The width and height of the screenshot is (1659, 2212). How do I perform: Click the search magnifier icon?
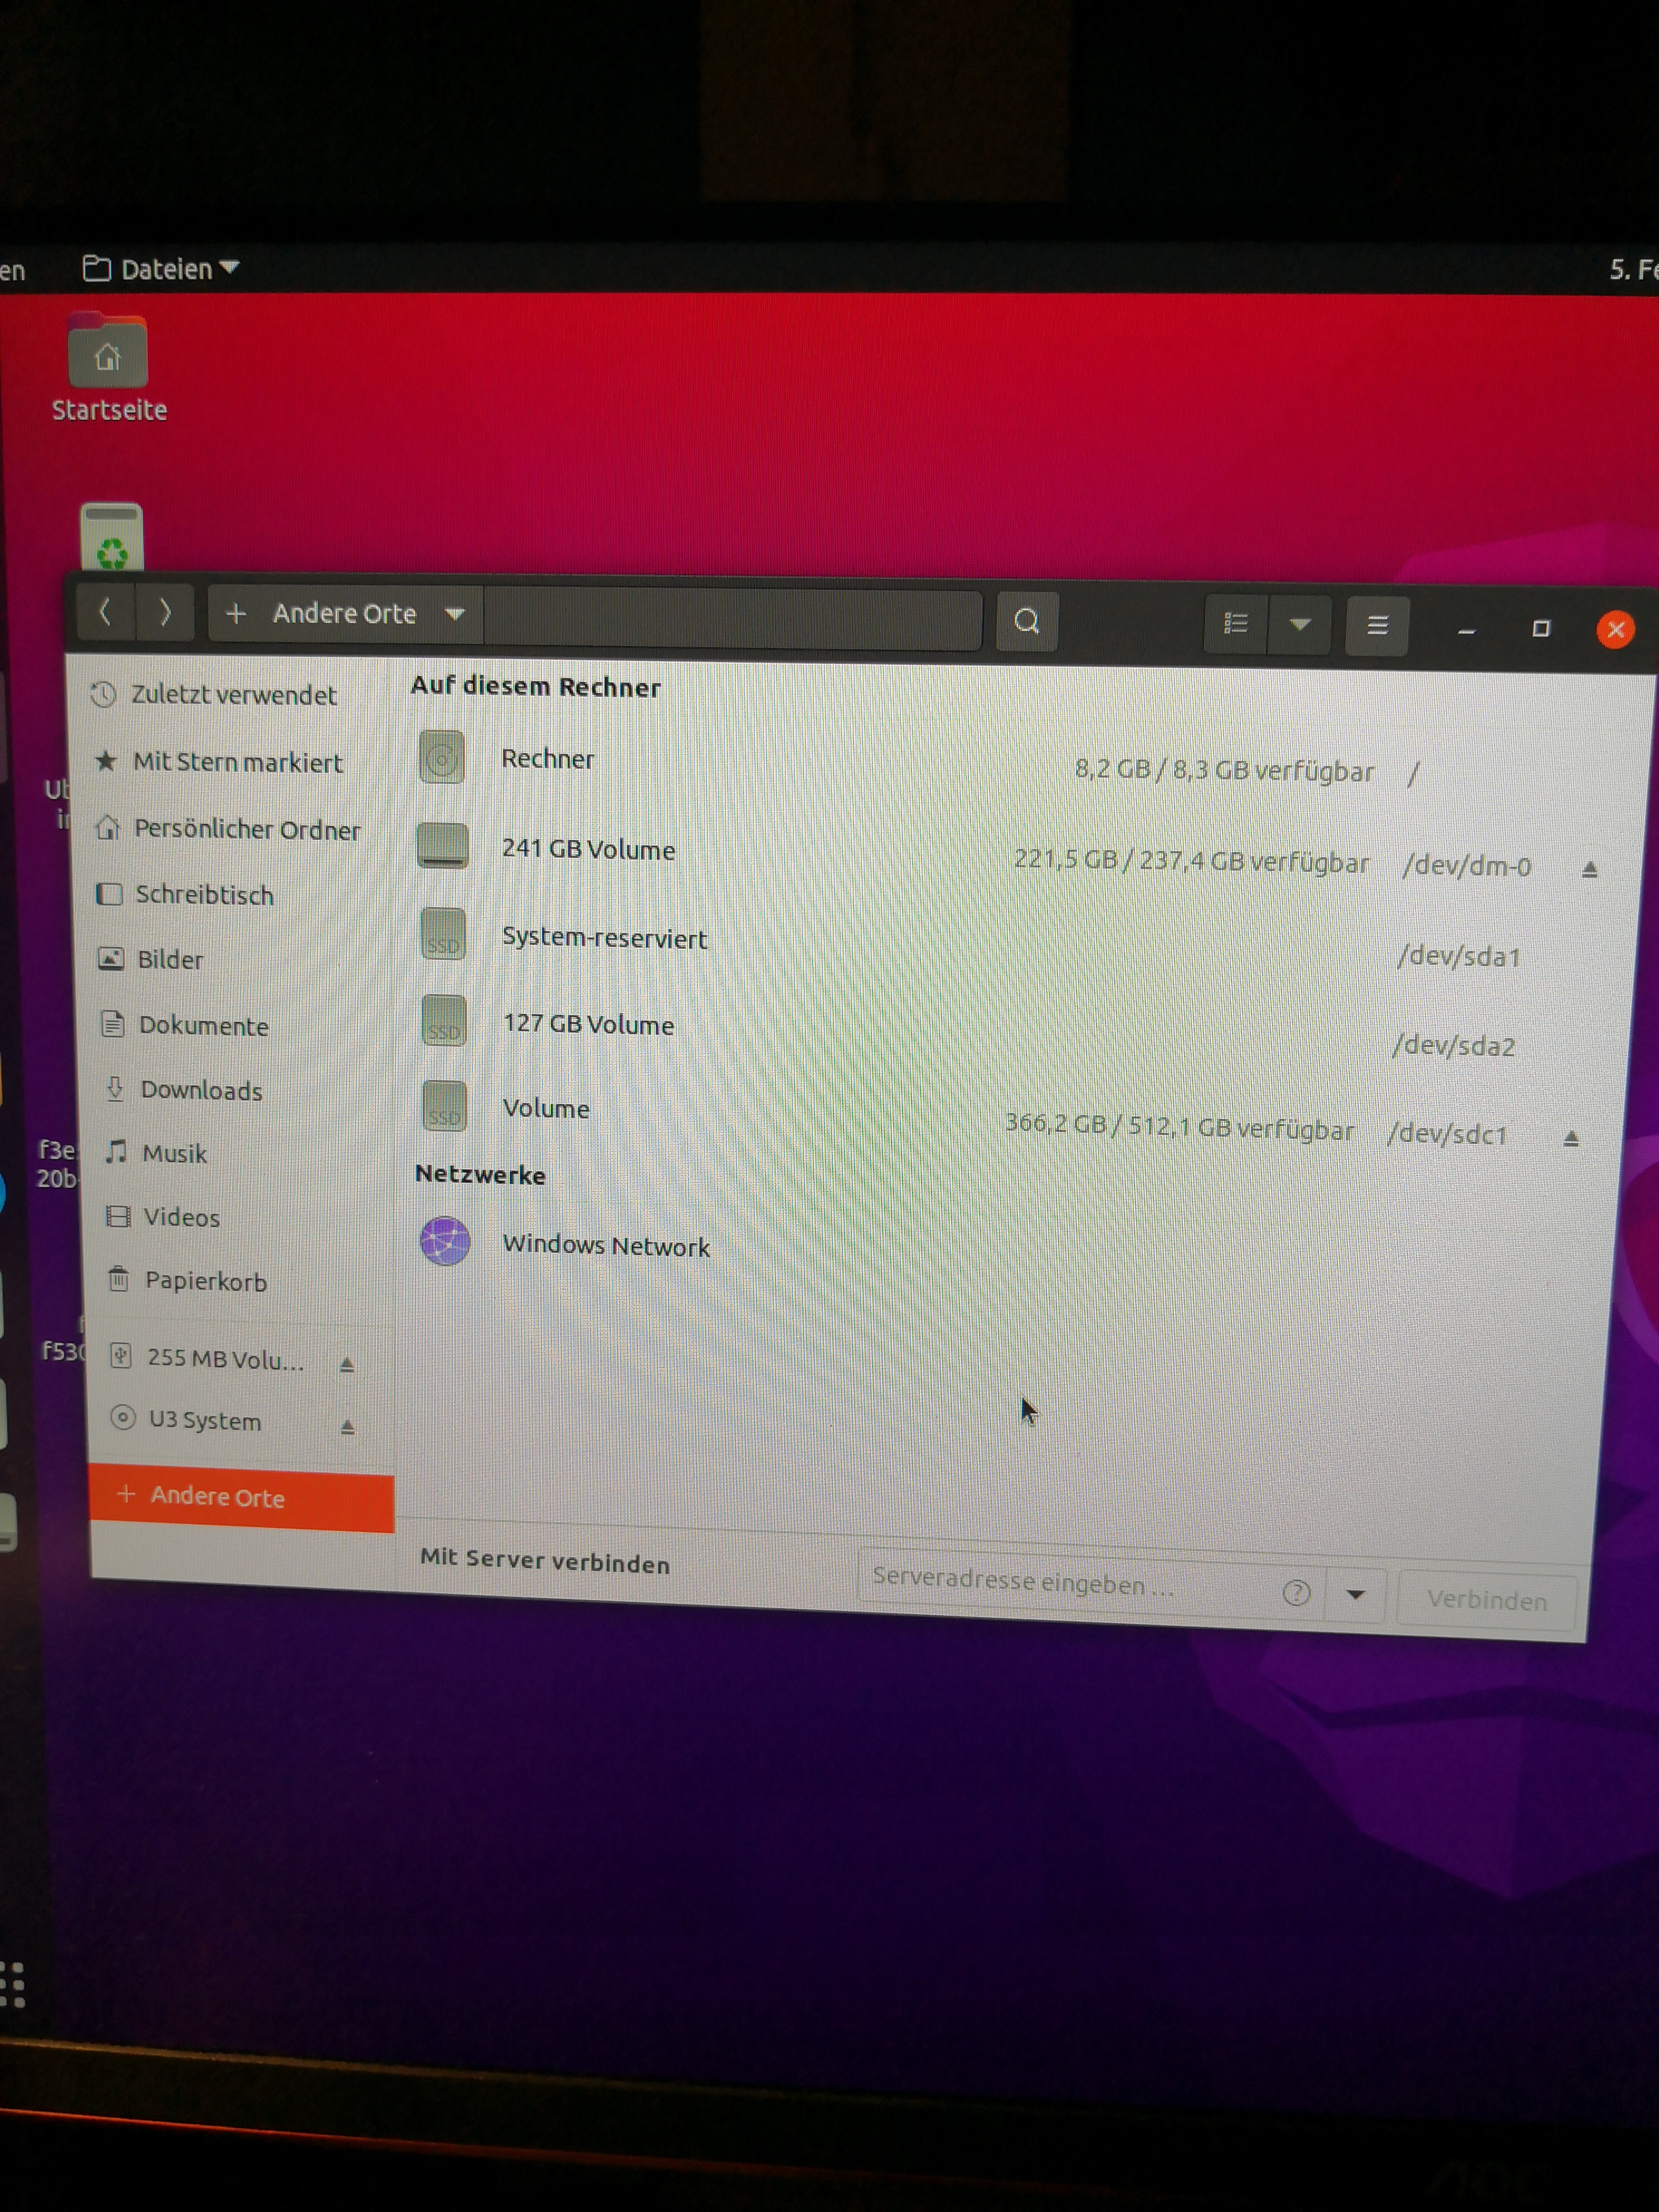(x=1026, y=621)
